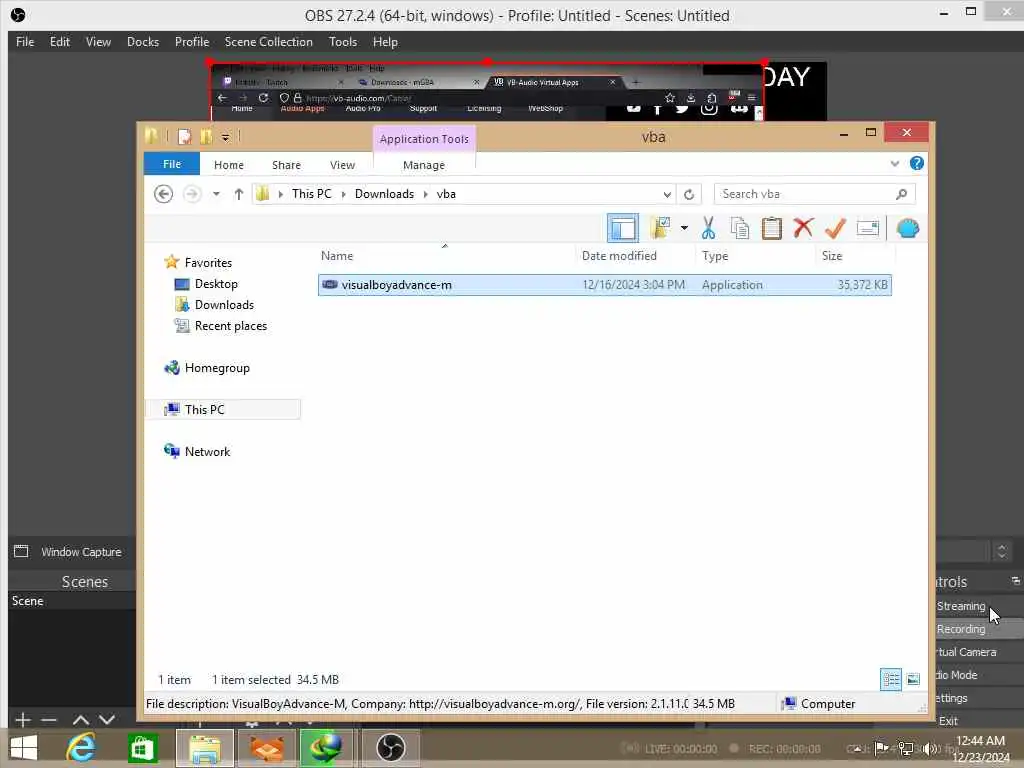The width and height of the screenshot is (1024, 768).
Task: Click the Windows Start button
Action: (x=24, y=748)
